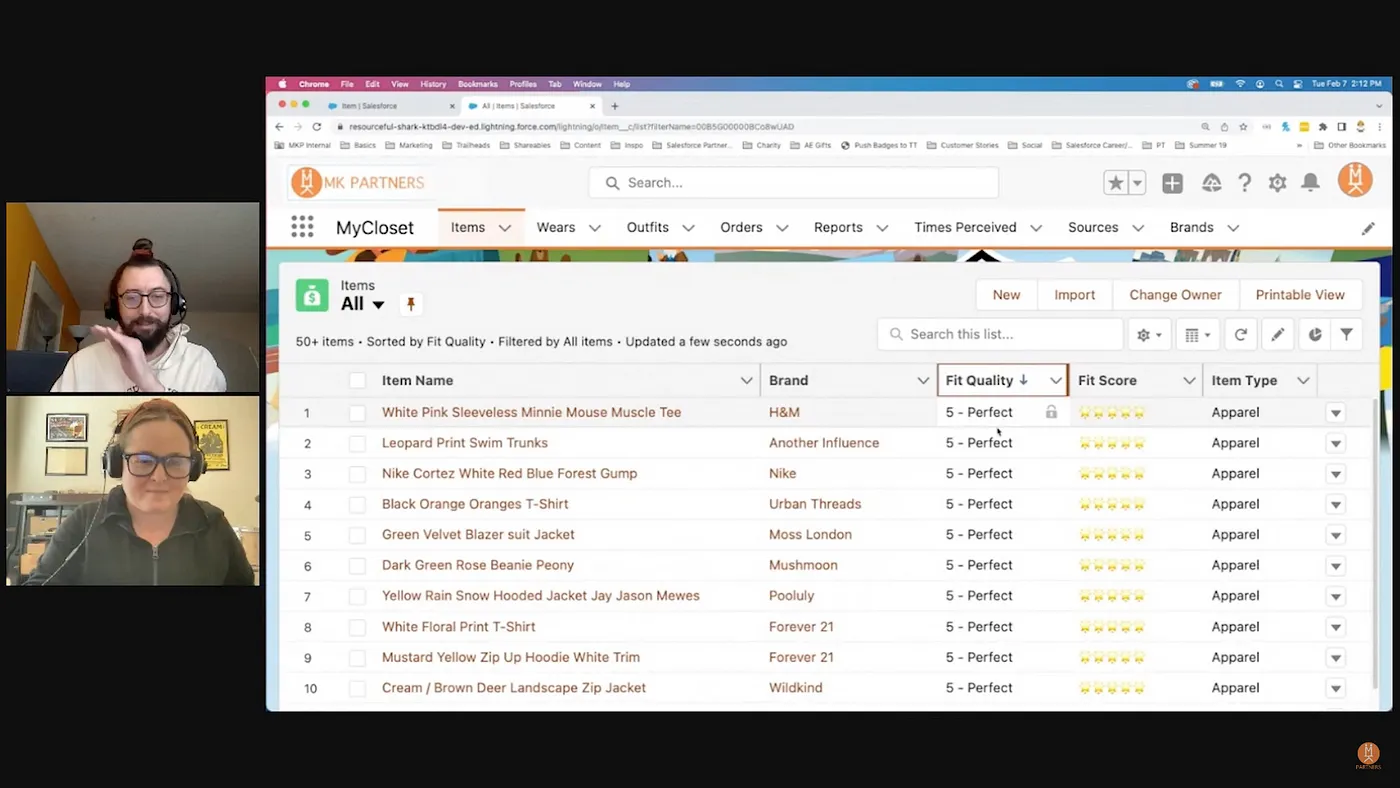Click the Favorites star icon

click(1115, 183)
